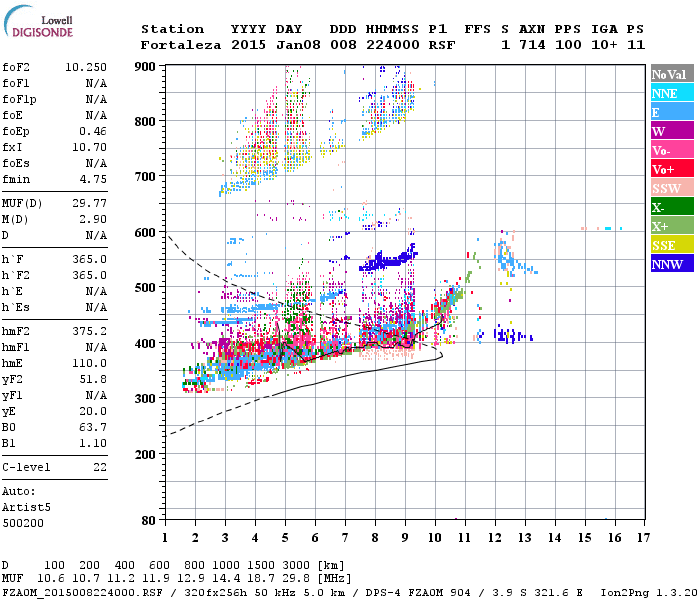Click the C-level value 22

click(100, 467)
